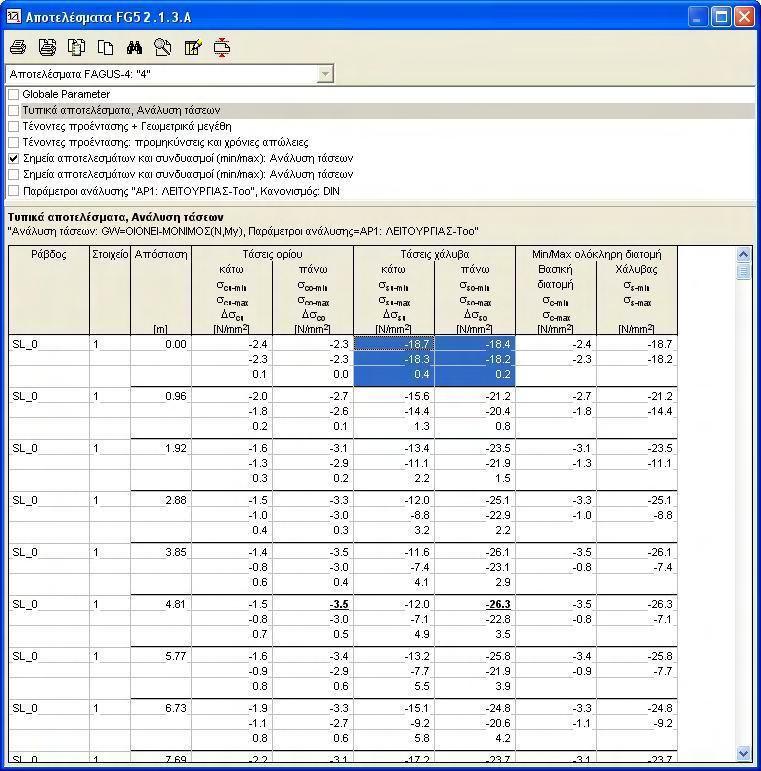Maximize the Αποτελέσματα FG5 window

721,17
